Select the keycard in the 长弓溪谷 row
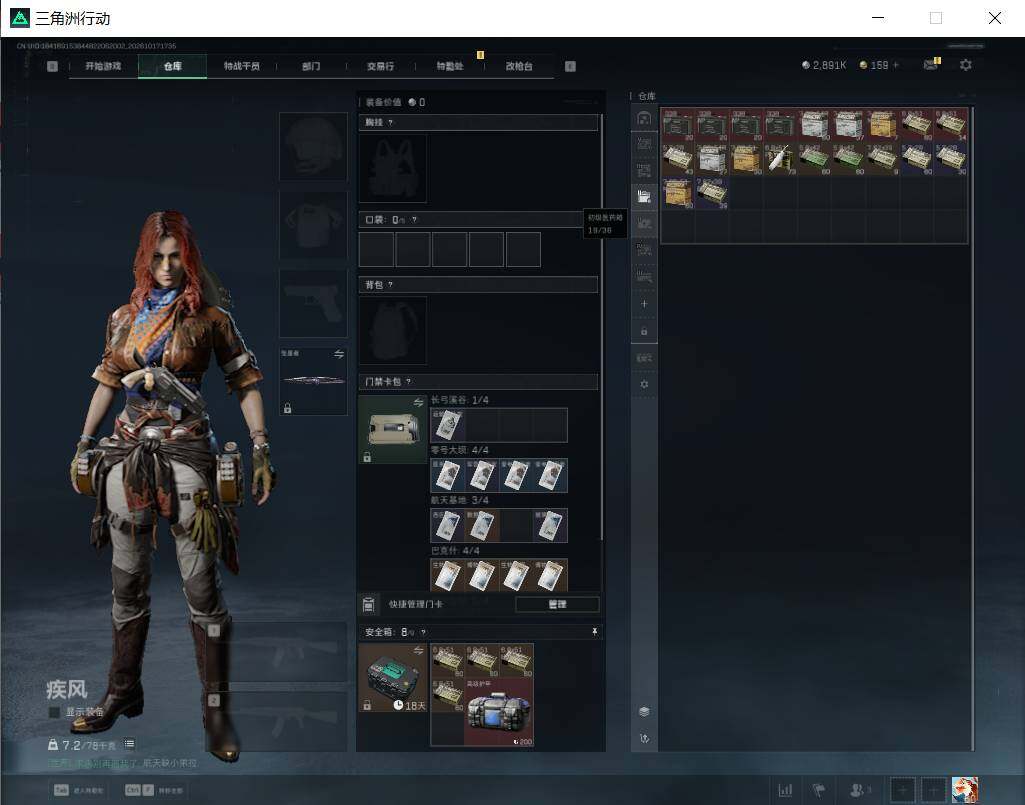Viewport: 1025px width, 805px height. coord(448,425)
